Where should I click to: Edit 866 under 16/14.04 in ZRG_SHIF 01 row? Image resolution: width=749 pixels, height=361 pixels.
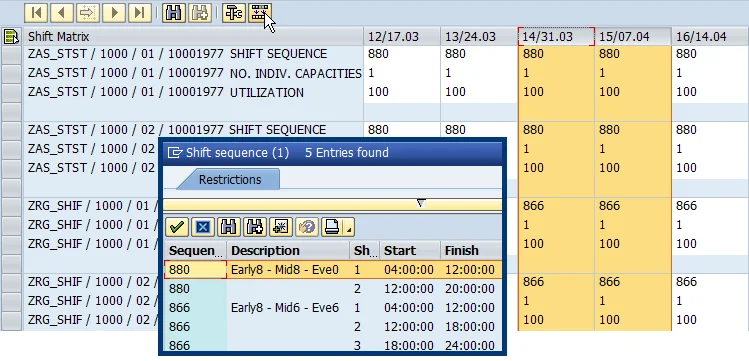[x=710, y=206]
